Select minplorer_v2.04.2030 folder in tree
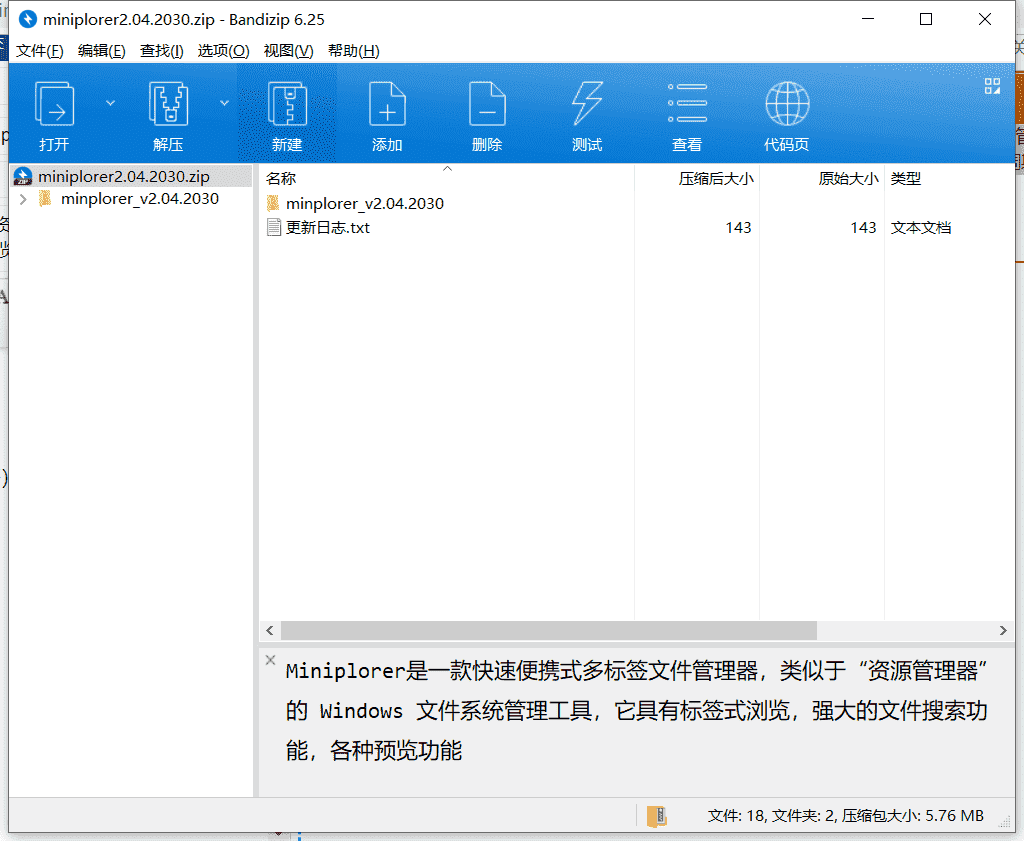Screen dimensions: 1024x841 140,198
